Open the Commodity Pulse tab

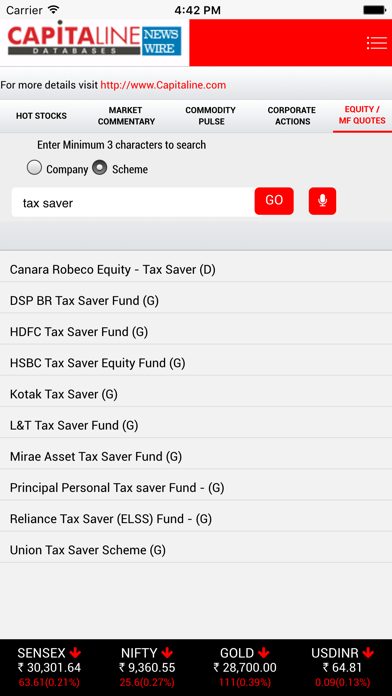[210, 116]
